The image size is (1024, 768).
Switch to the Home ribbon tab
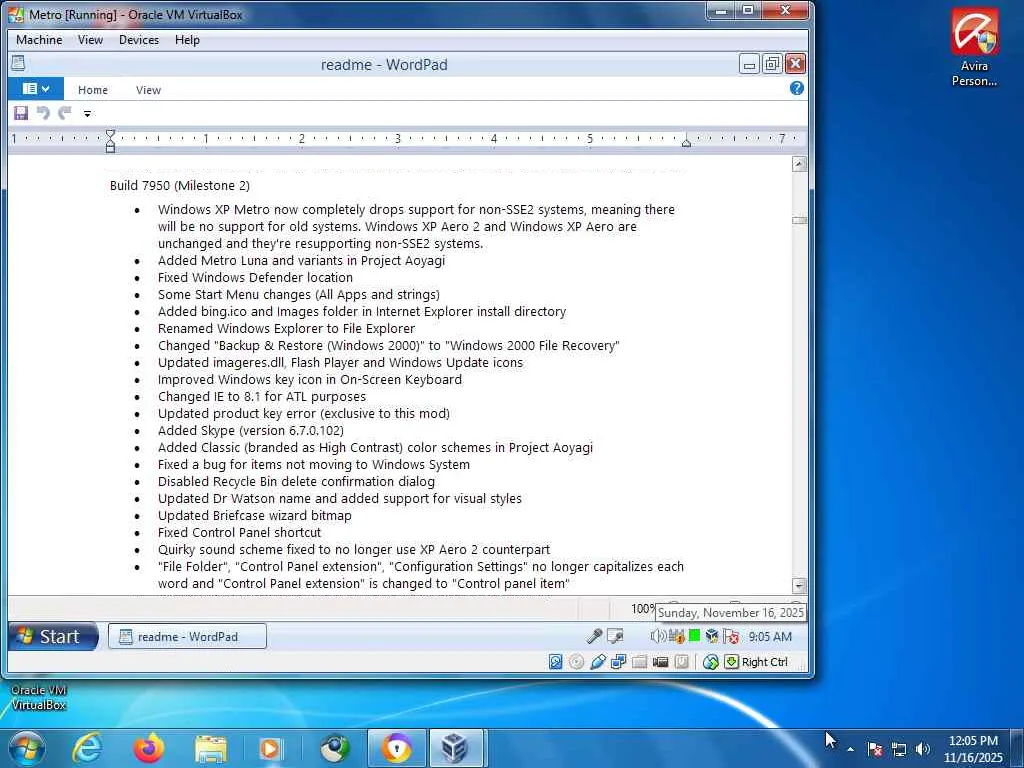(93, 90)
